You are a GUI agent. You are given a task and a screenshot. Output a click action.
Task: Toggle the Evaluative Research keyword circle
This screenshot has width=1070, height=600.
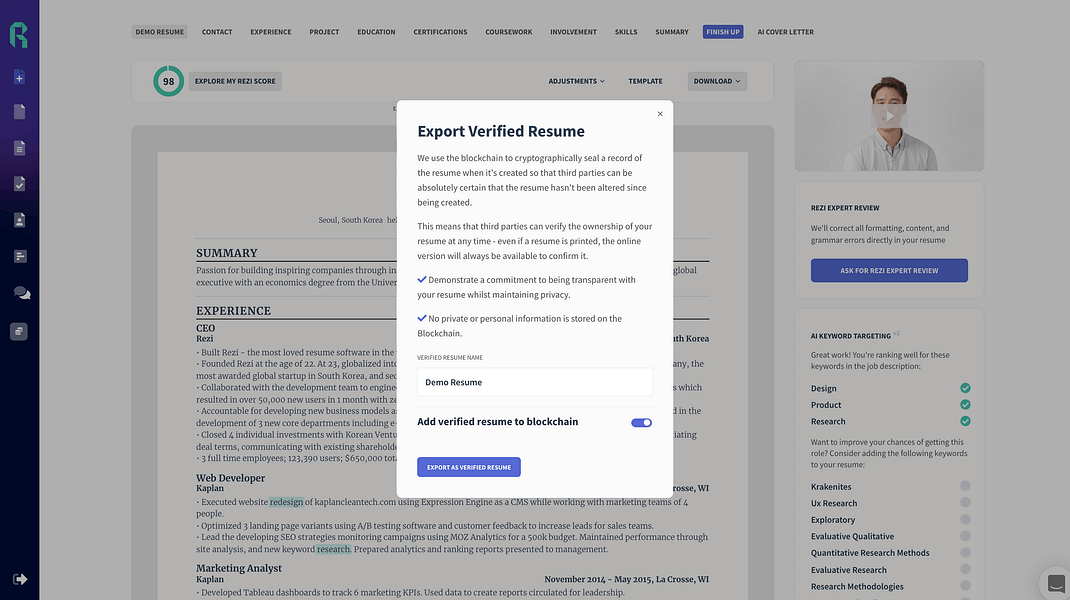(x=965, y=569)
